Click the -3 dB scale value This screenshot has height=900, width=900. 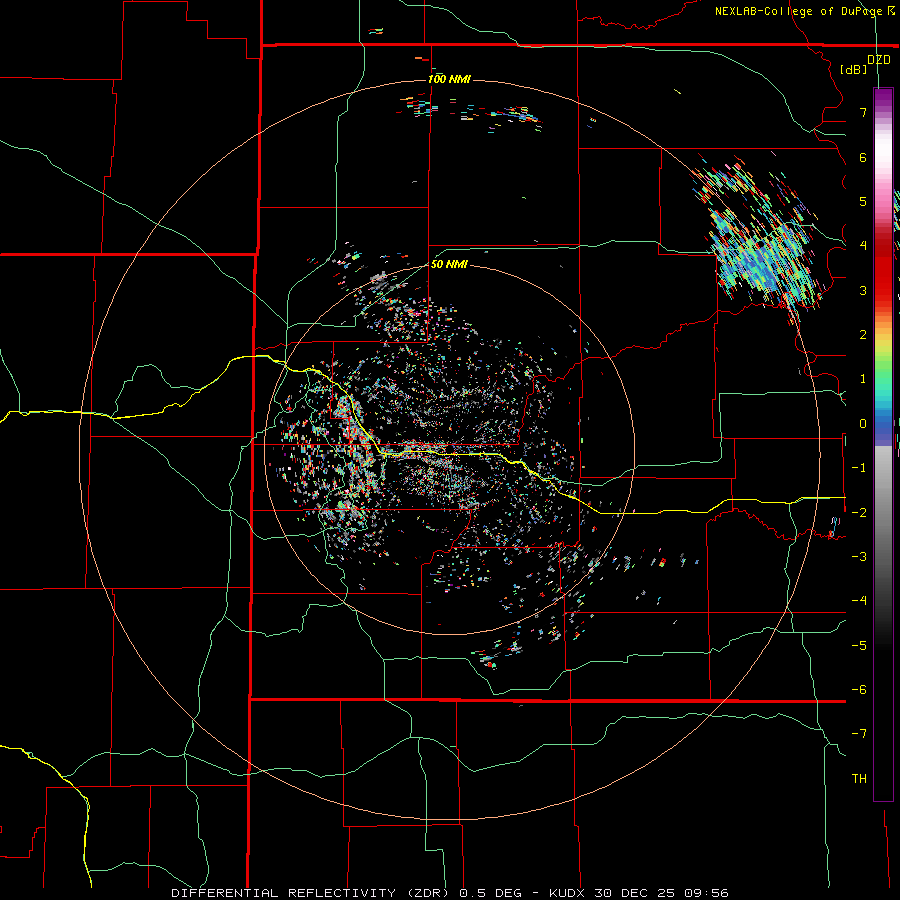(859, 557)
